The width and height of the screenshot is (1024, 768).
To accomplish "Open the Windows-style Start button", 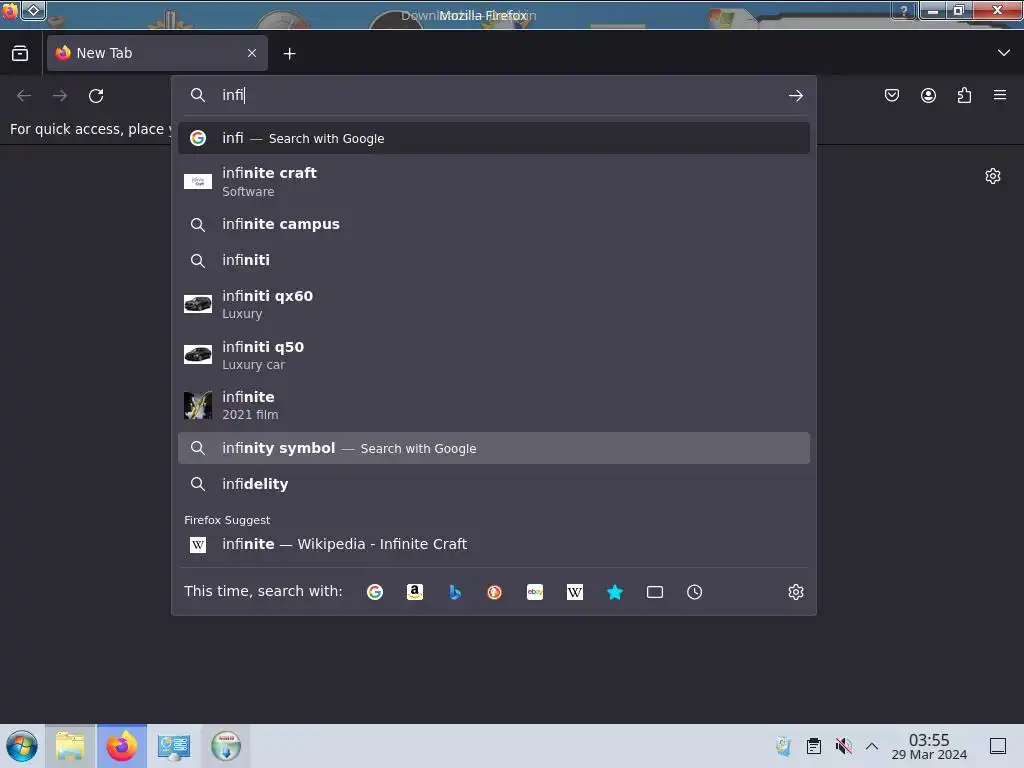I will [x=22, y=746].
